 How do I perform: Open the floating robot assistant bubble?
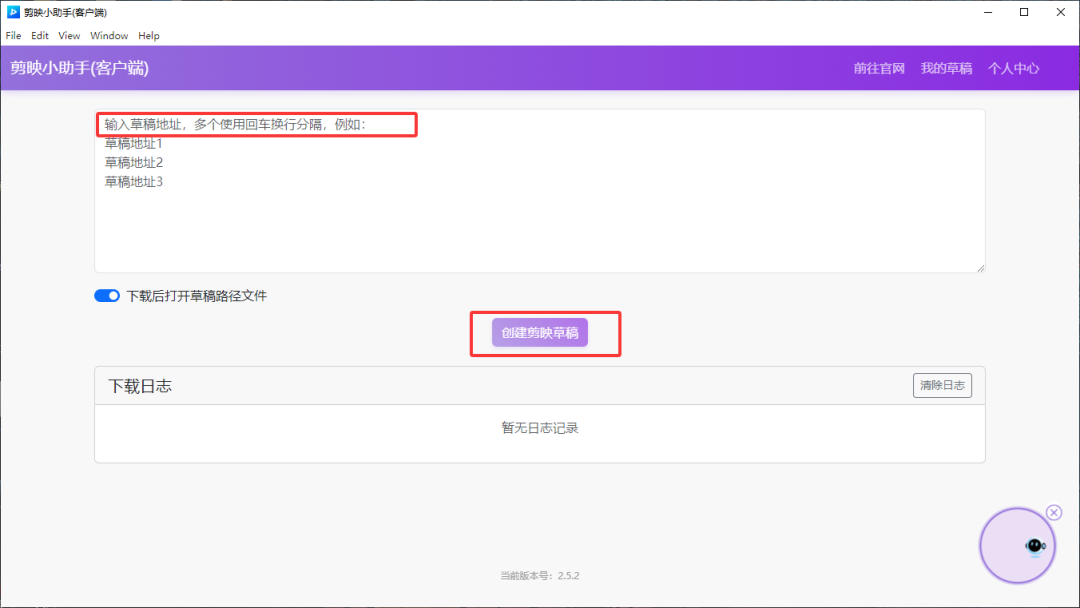[1017, 546]
